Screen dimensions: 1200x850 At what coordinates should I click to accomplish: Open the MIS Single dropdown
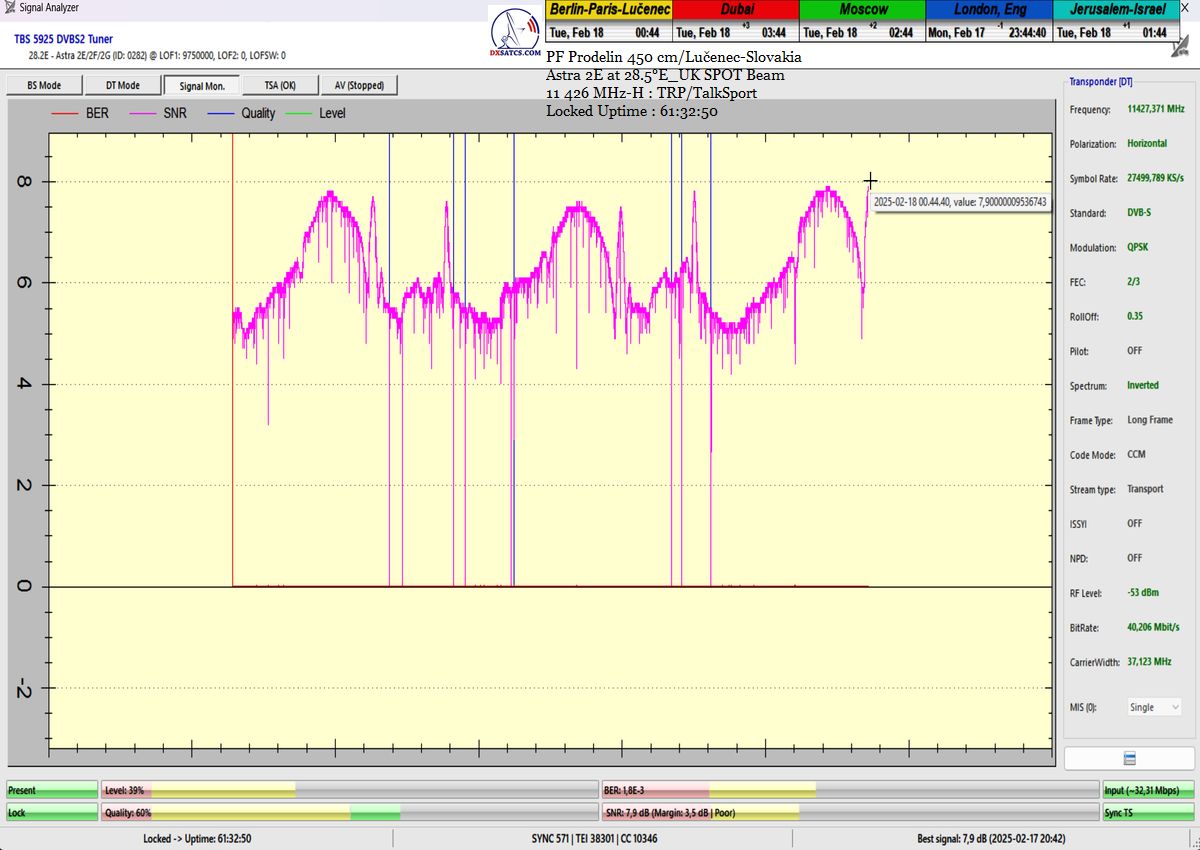click(1153, 707)
